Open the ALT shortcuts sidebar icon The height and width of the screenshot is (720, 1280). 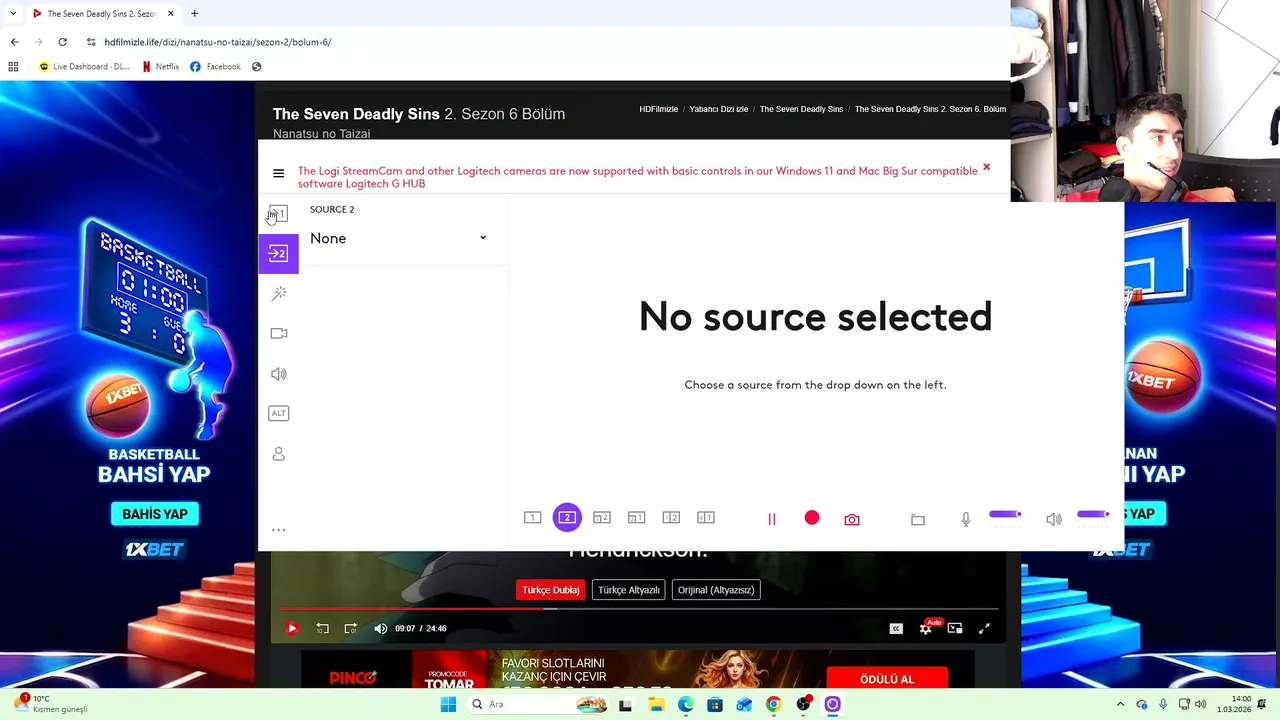pos(279,413)
